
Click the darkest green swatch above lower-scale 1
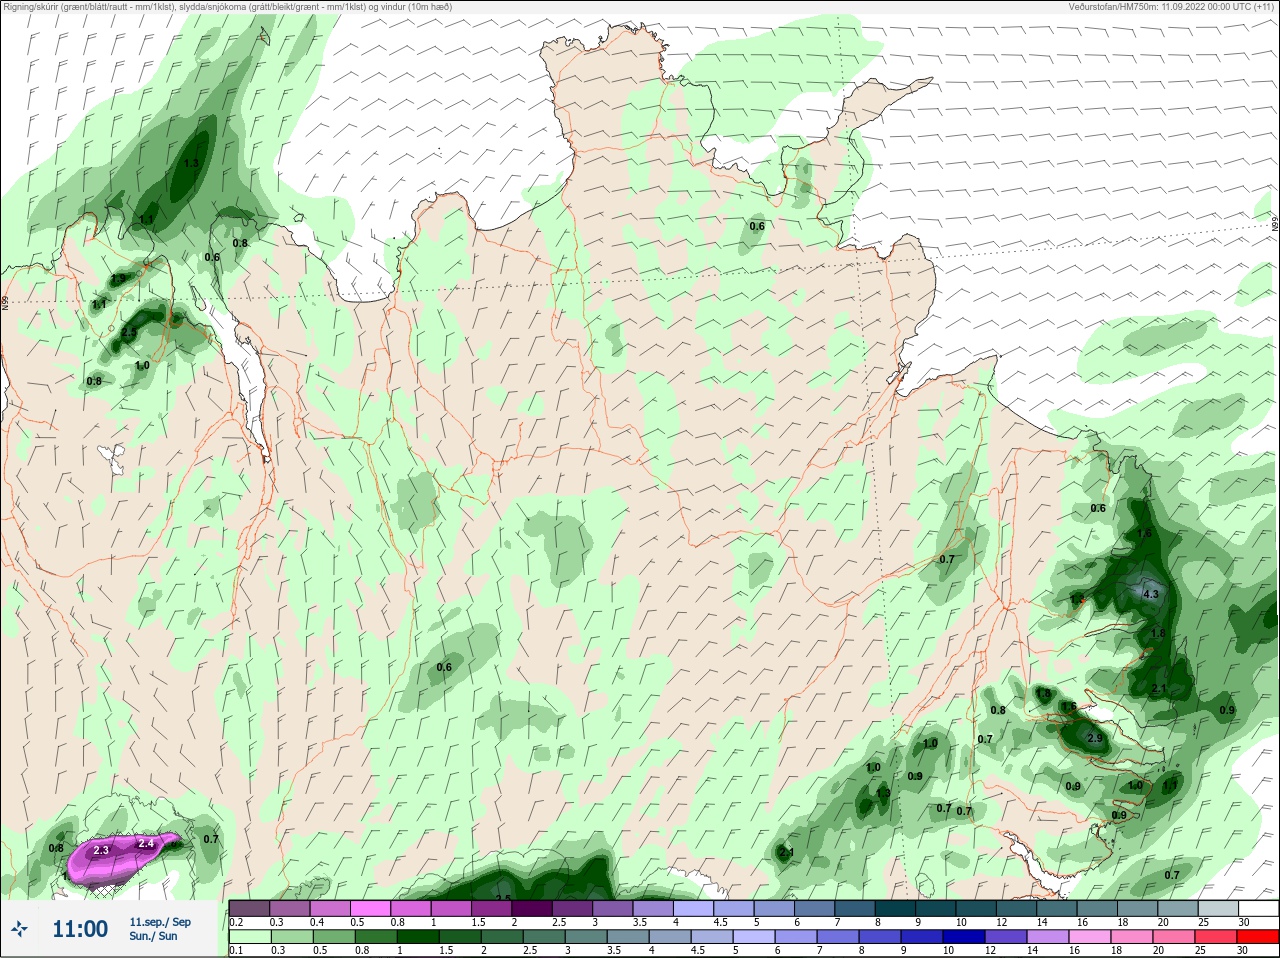pyautogui.click(x=417, y=937)
